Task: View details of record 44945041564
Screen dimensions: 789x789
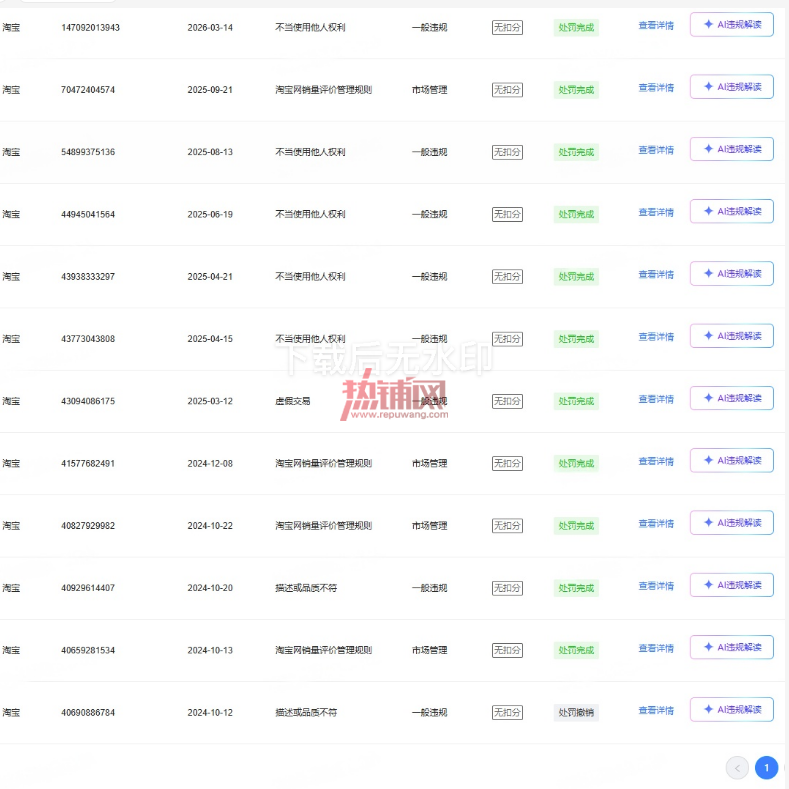Action: click(x=656, y=212)
